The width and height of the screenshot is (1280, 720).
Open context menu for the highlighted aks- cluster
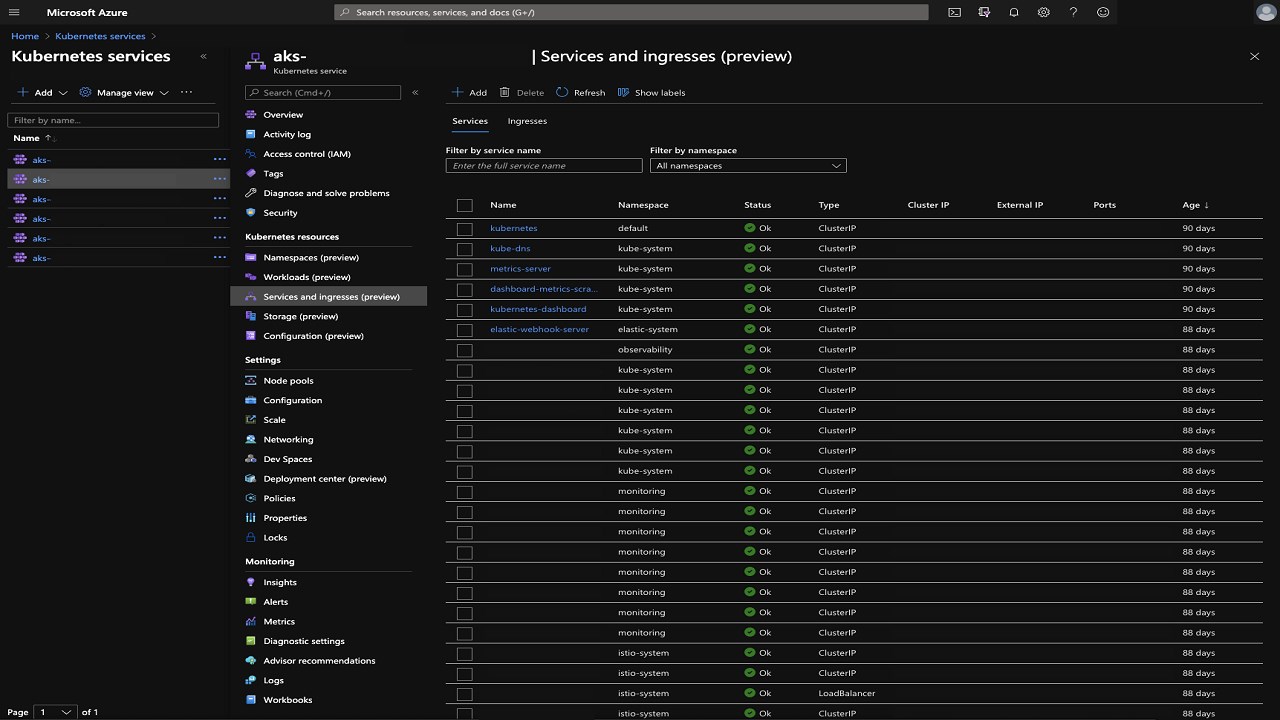click(219, 180)
